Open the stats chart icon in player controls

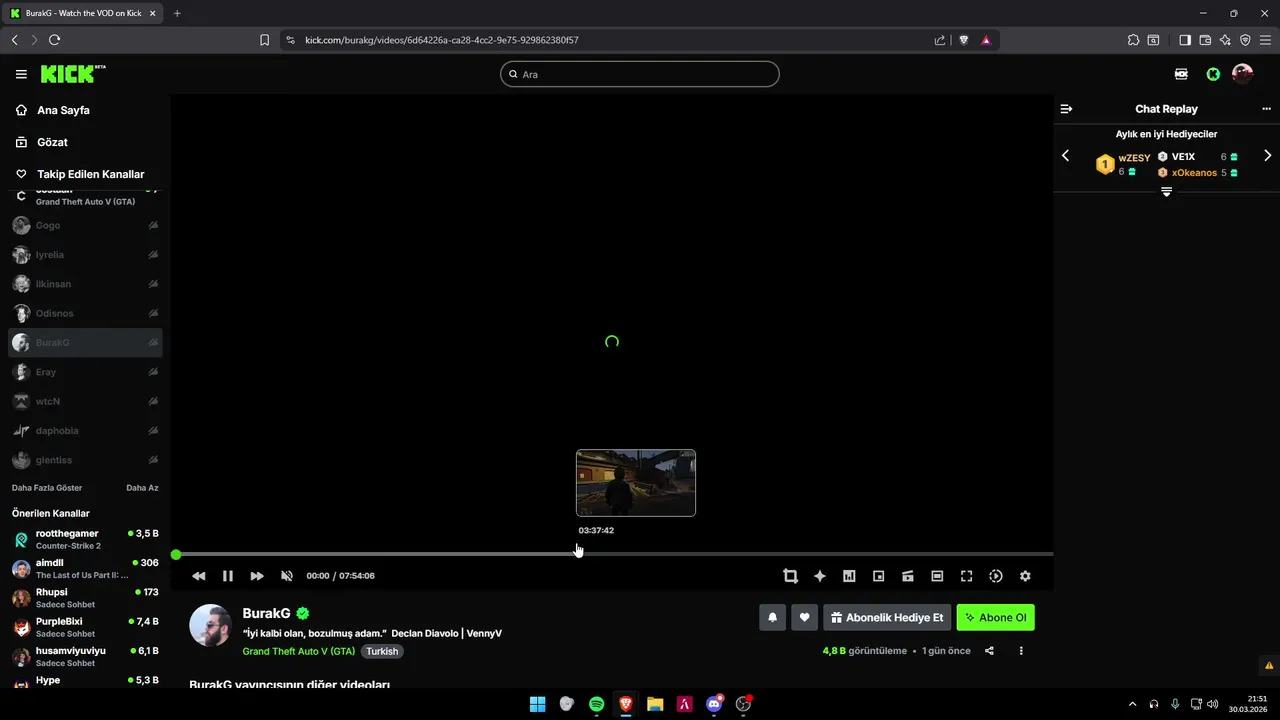pos(849,576)
